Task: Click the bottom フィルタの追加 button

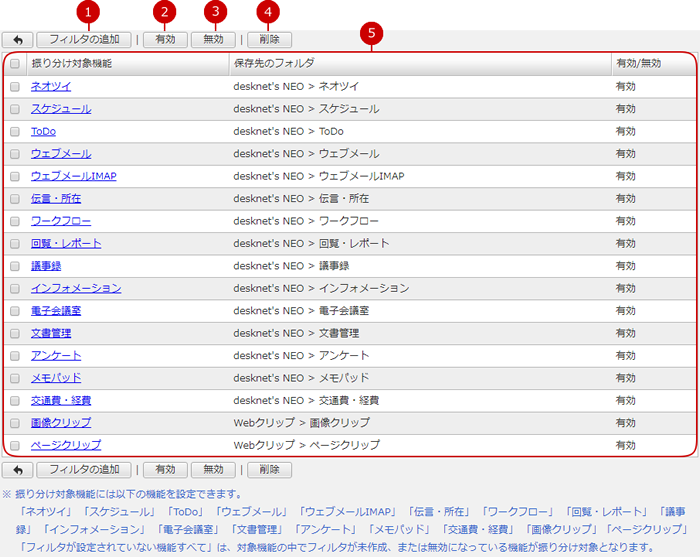Action: click(84, 469)
